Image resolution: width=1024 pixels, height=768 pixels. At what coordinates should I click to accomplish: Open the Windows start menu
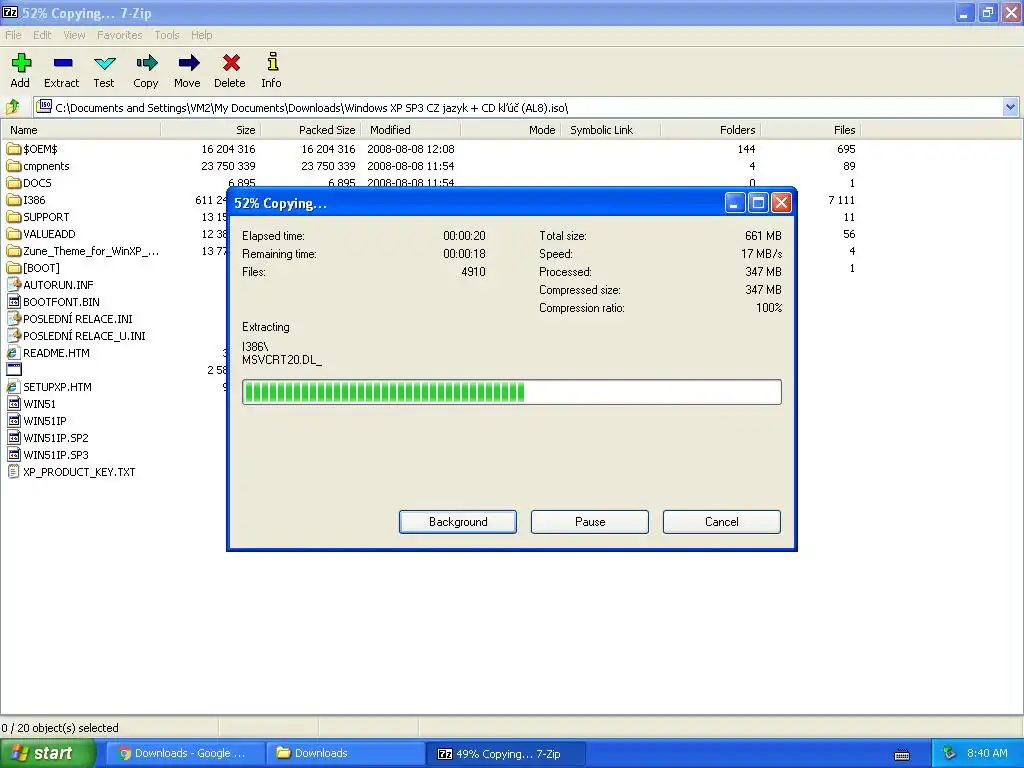coord(48,753)
